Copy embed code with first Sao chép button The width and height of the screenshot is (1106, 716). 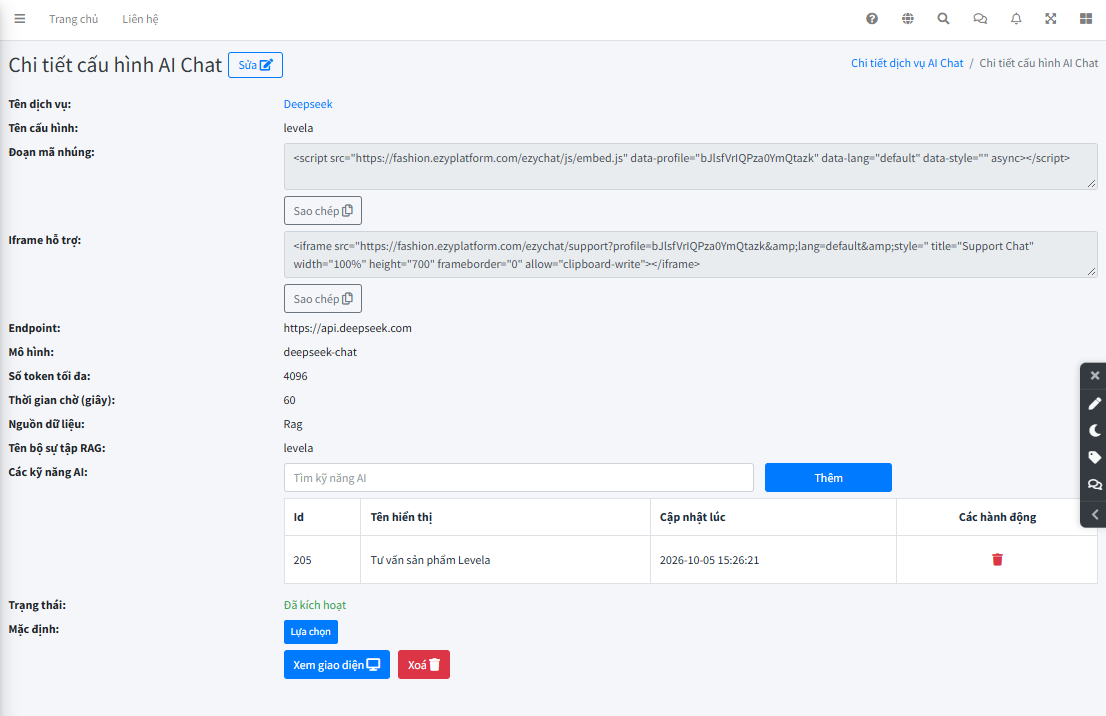323,211
